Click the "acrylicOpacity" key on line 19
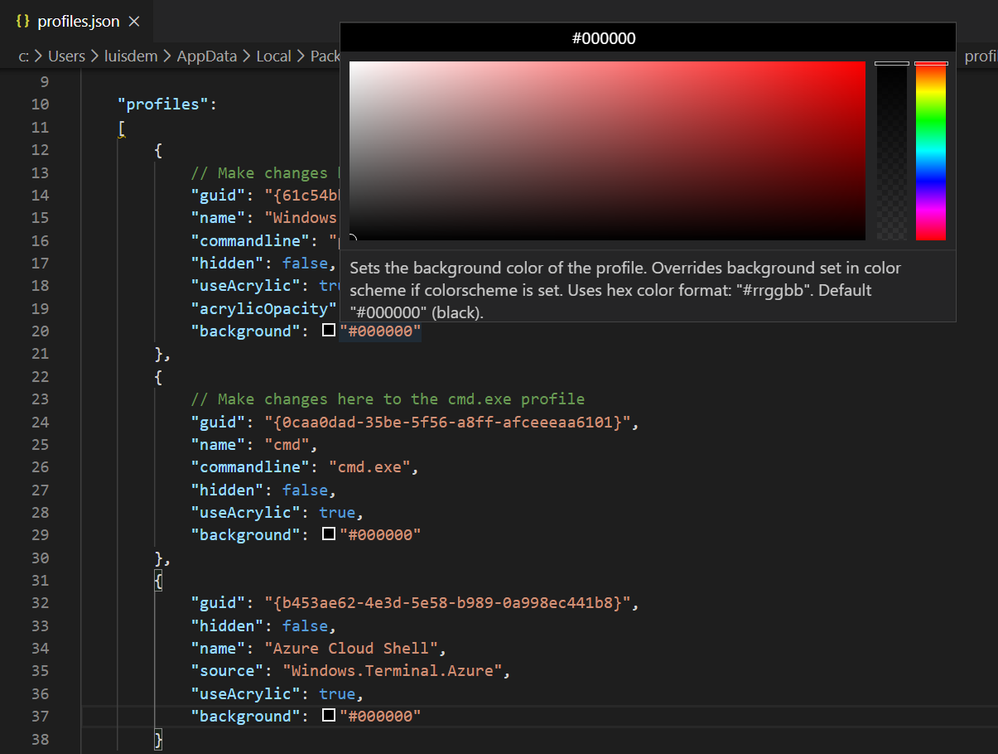This screenshot has height=754, width=998. [264, 309]
